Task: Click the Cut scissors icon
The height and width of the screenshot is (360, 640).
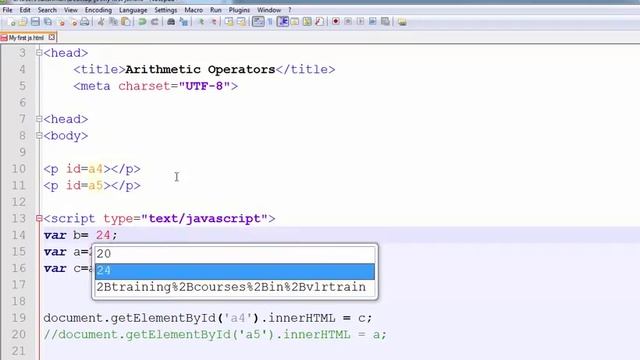Action: click(101, 22)
